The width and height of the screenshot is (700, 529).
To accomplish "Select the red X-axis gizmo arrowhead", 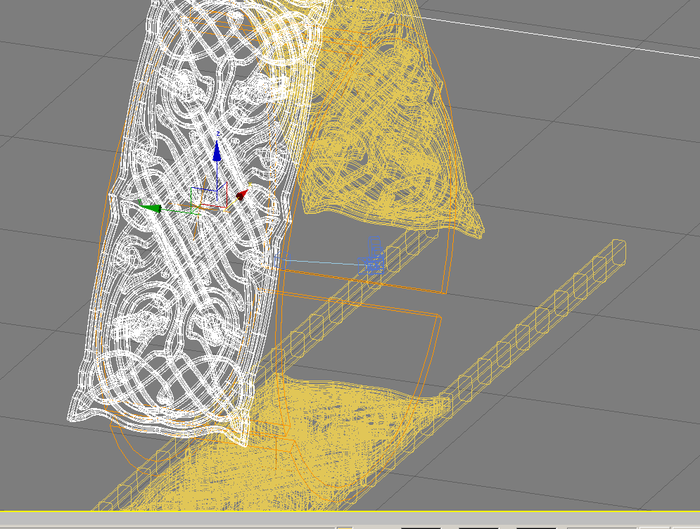I will (241, 196).
